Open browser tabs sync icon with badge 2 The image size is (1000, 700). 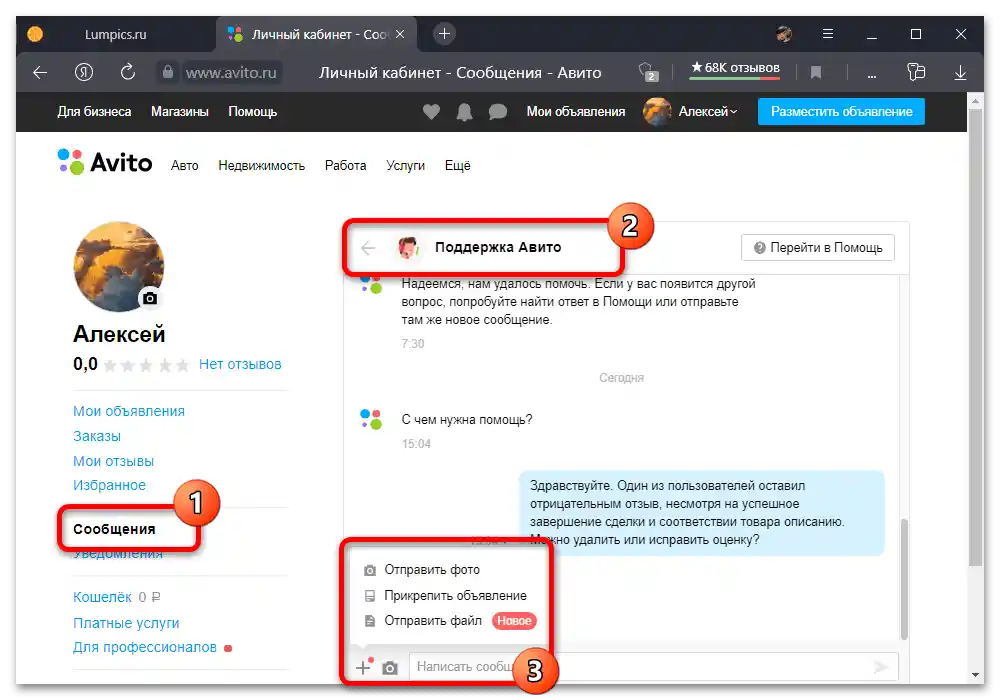tap(648, 72)
